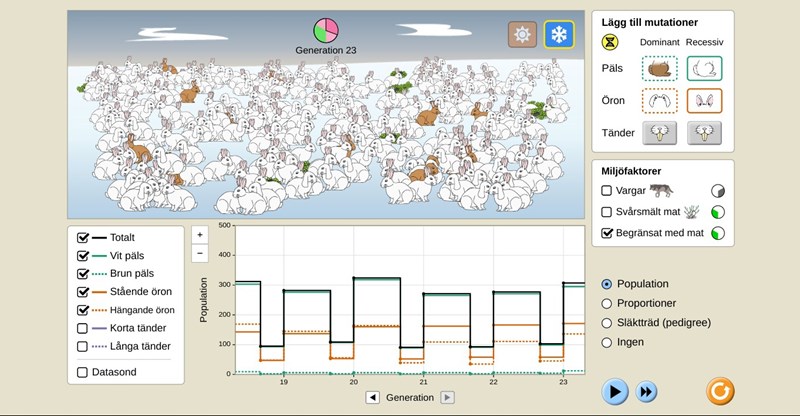
Task: Show Korta tänder line in graph
Action: tap(83, 327)
